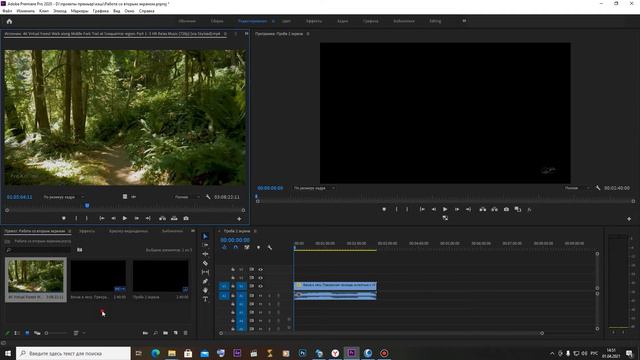Viewport: 640px width, 360px height.
Task: Toggle Linked Selection in timeline
Action: (247, 247)
